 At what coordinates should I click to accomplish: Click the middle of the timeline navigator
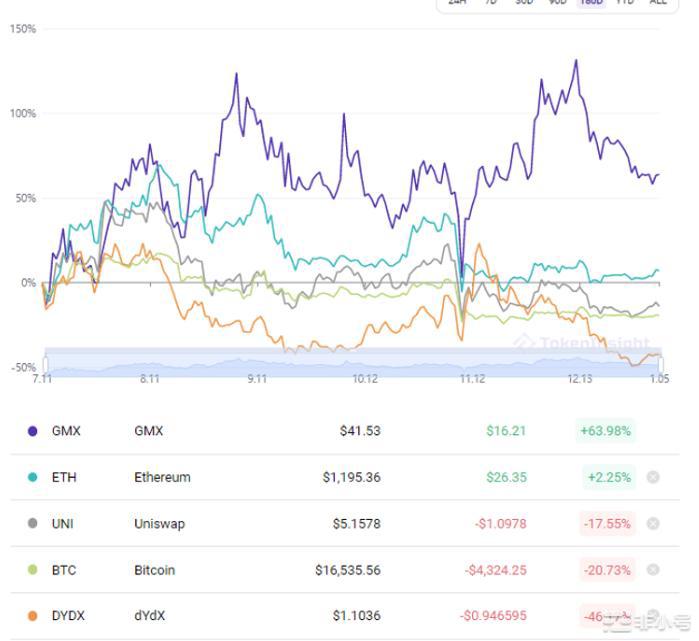coord(353,365)
